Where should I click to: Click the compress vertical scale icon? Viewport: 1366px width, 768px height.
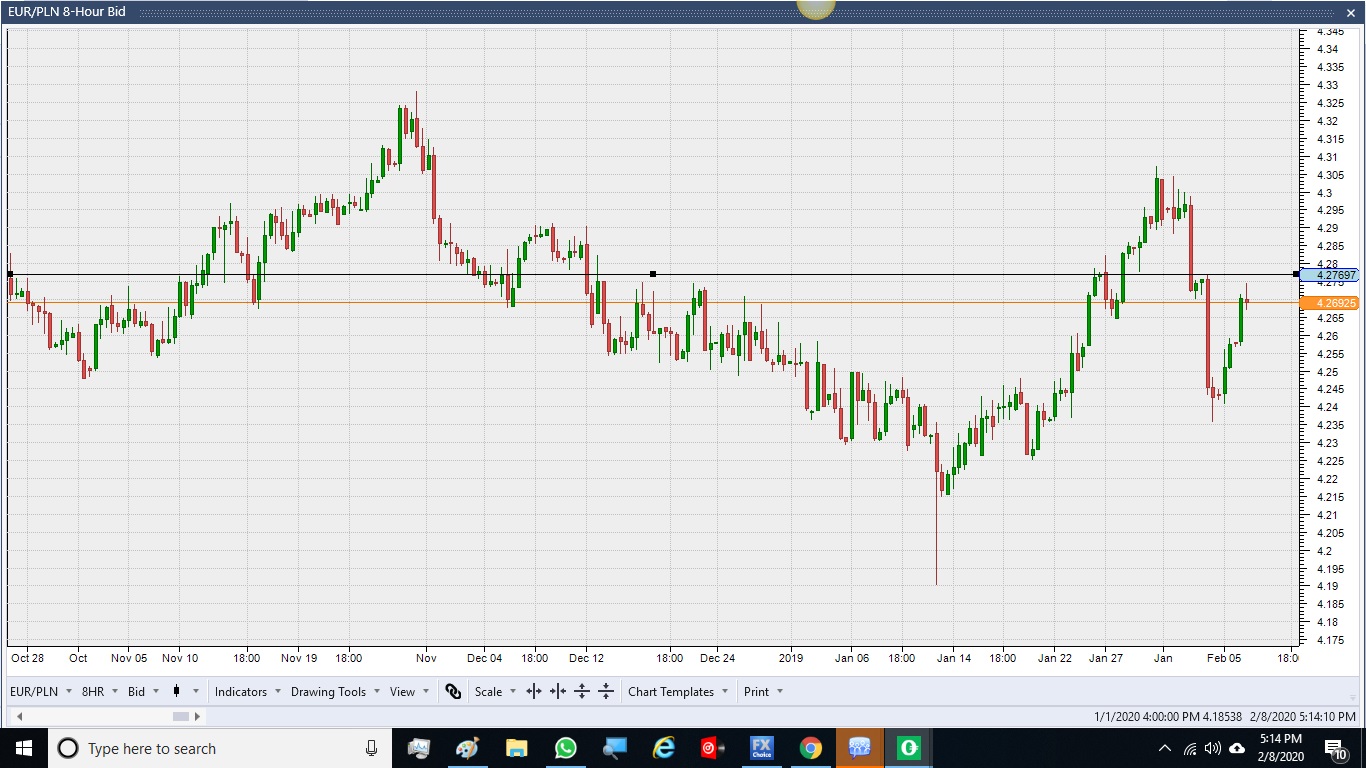click(606, 691)
